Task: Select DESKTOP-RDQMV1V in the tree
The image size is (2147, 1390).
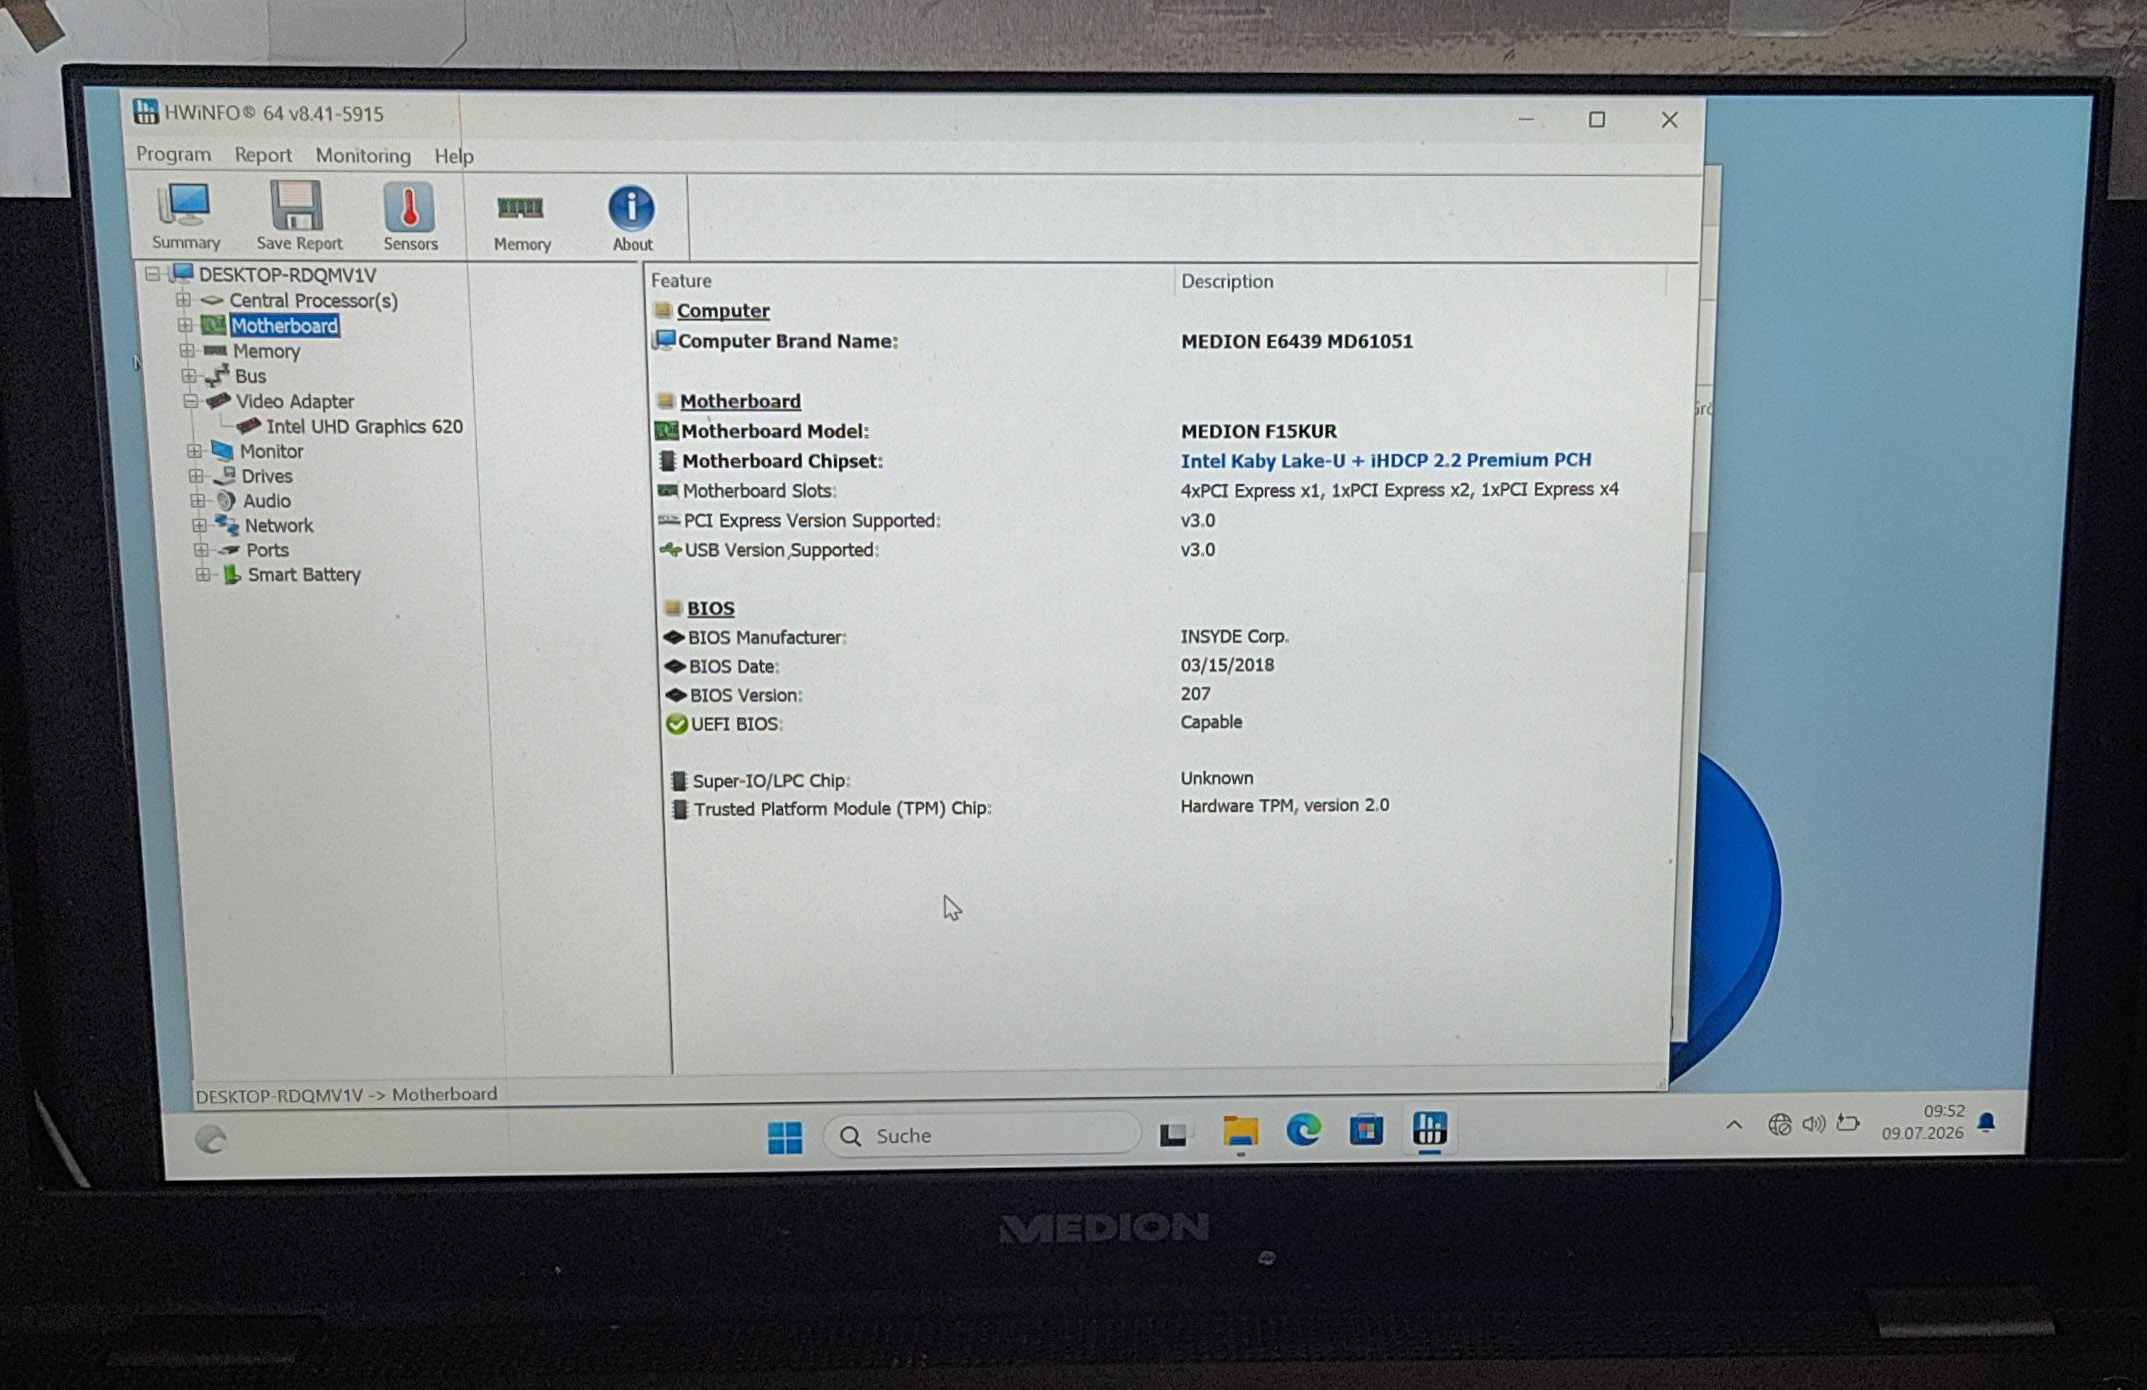Action: (x=287, y=274)
